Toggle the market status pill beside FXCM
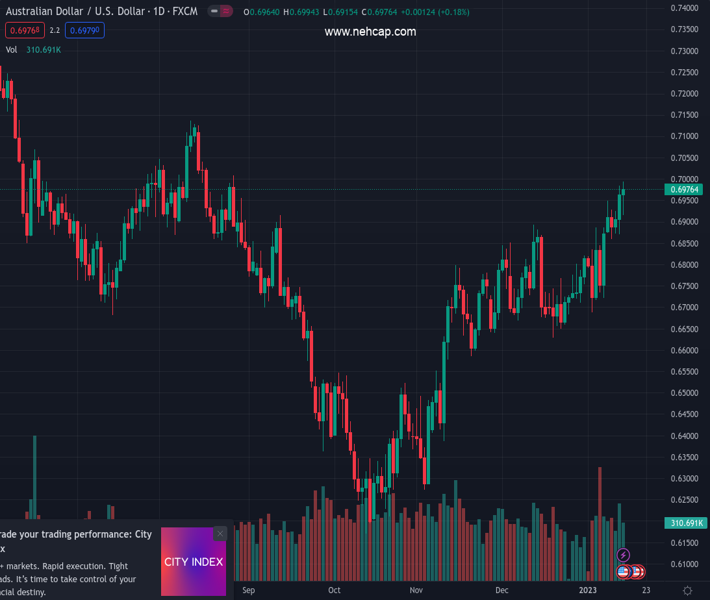Screen dimensions: 710x600 click(221, 12)
